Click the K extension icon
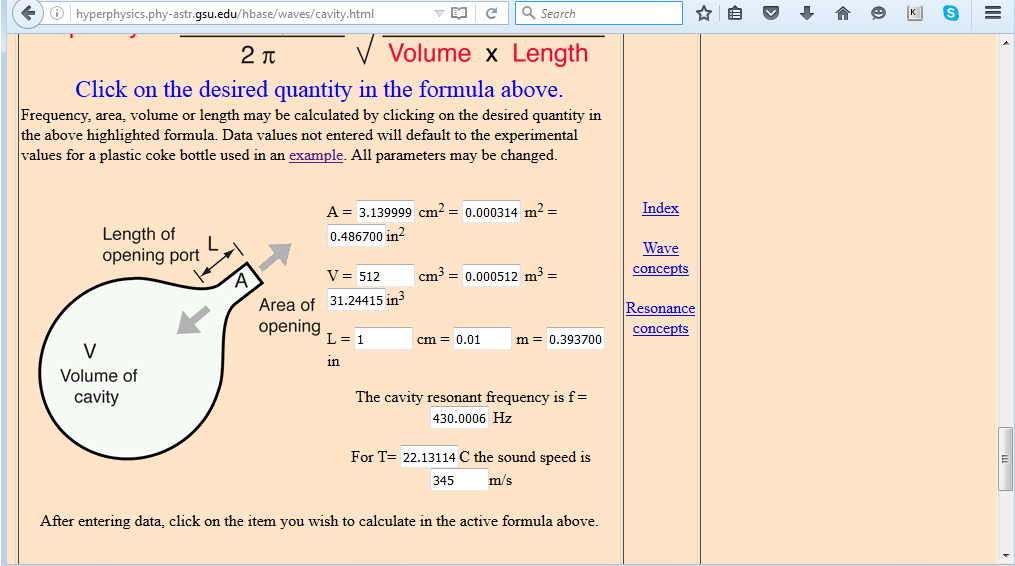Screen dimensions: 1015x566 coord(914,13)
